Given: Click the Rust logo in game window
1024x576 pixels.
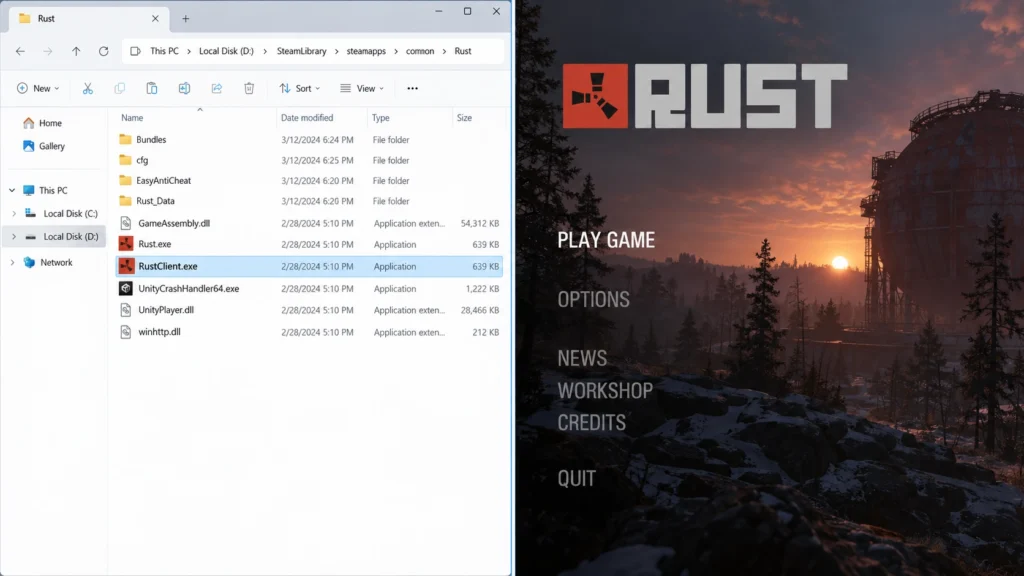Looking at the screenshot, I should pyautogui.click(x=705, y=96).
